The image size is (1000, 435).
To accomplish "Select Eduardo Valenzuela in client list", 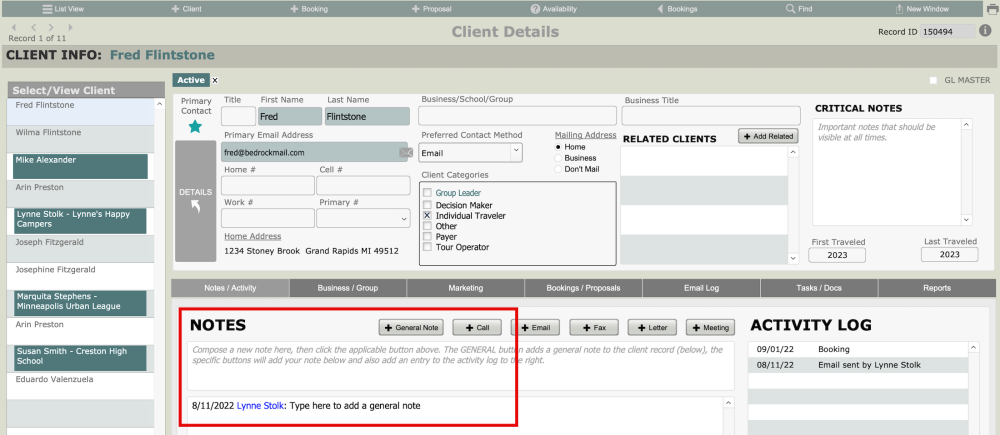I will pos(81,385).
